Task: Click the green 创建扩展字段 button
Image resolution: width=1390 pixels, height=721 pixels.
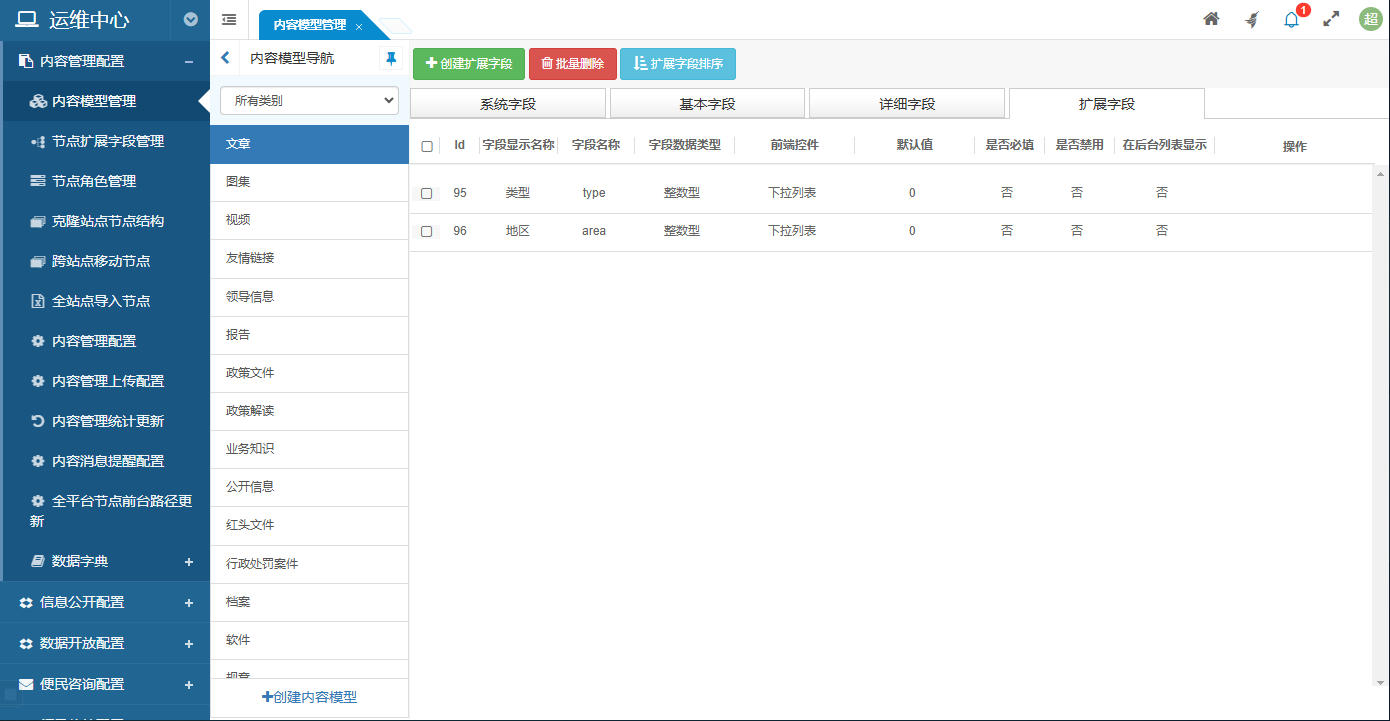Action: coord(468,64)
